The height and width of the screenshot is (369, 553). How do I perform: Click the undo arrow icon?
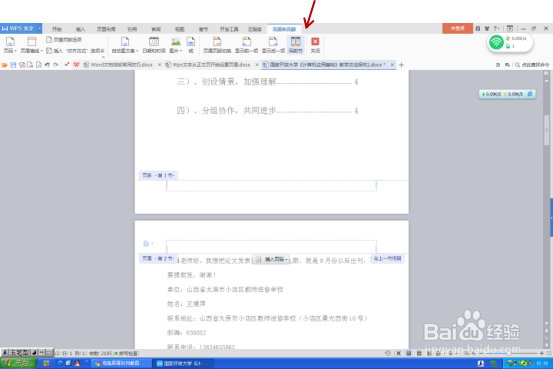pos(47,65)
